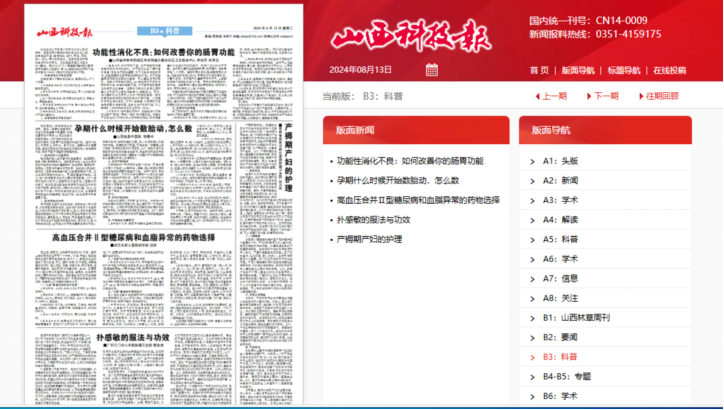Viewport: 724px width, 410px height.
Task: Select page A4：解读
Action: (560, 220)
